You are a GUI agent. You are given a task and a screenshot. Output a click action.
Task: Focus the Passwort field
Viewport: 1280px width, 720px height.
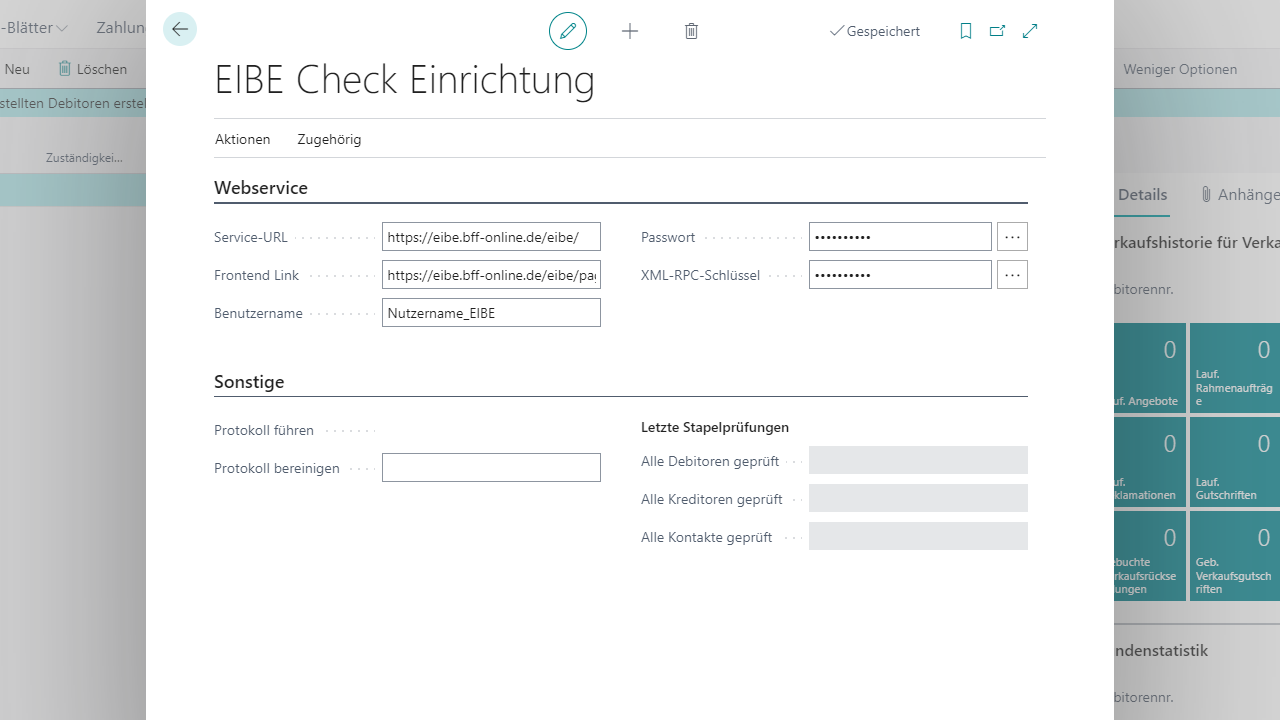(x=899, y=237)
